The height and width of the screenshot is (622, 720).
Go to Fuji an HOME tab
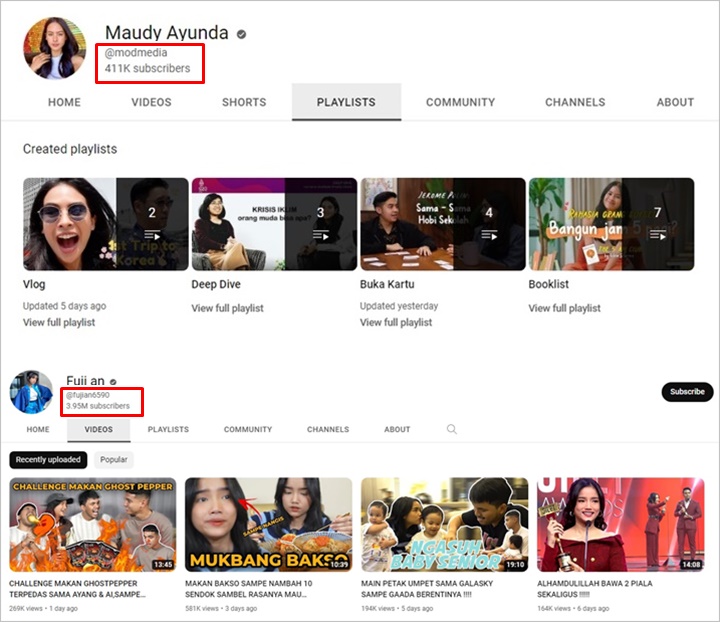pyautogui.click(x=38, y=430)
